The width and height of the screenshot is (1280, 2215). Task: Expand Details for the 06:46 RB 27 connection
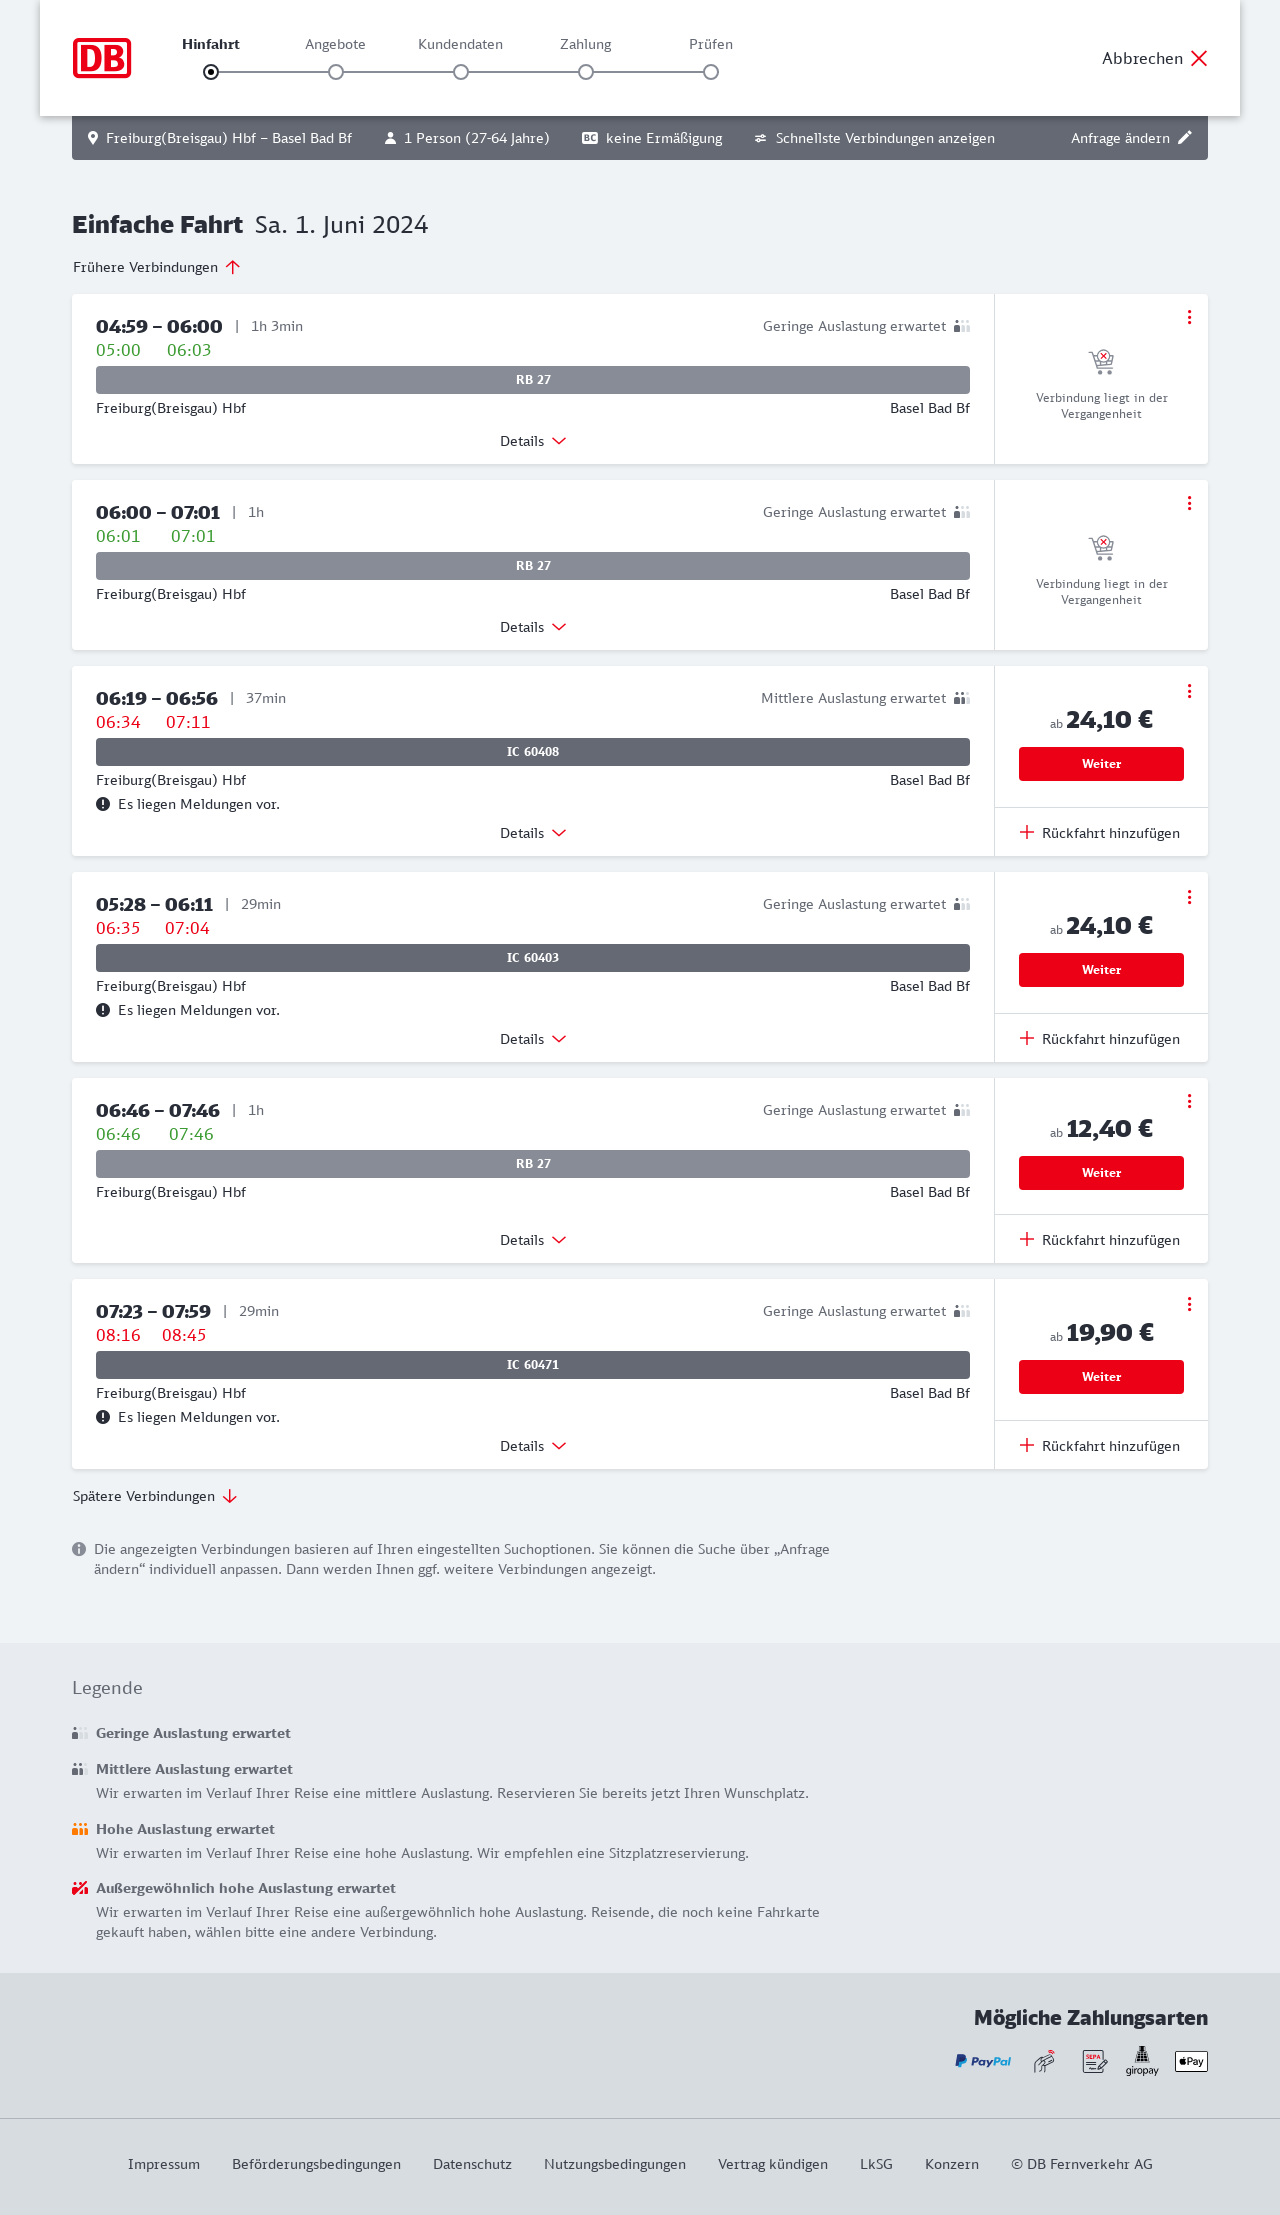[533, 1240]
